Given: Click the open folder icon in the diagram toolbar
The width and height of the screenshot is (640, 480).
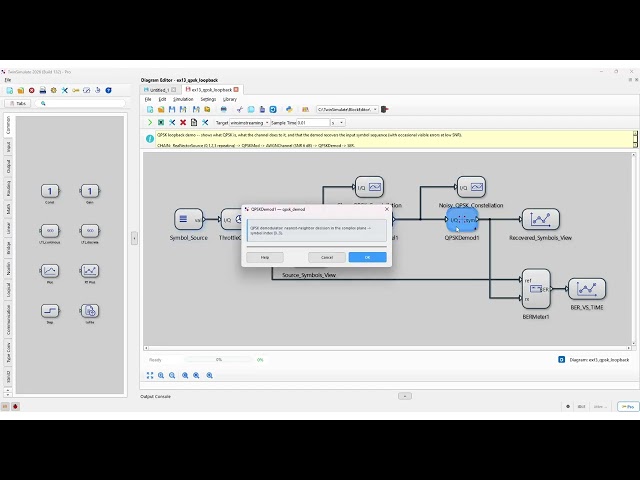Looking at the screenshot, I should [161, 109].
